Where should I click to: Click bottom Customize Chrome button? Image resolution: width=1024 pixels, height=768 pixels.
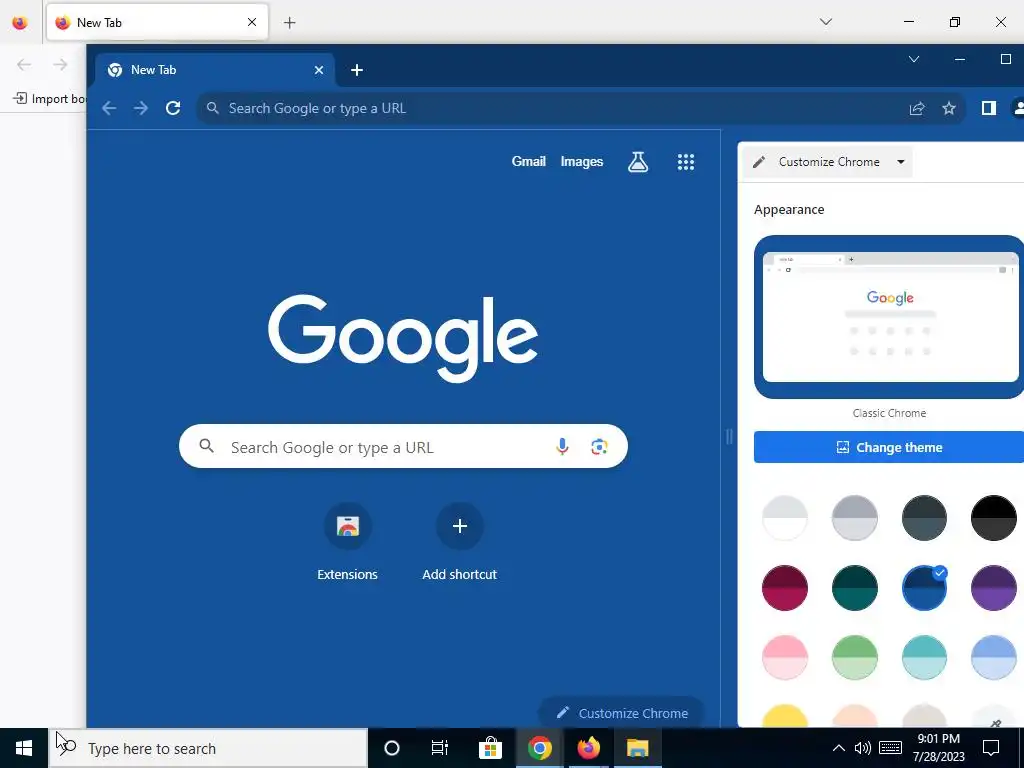[622, 713]
